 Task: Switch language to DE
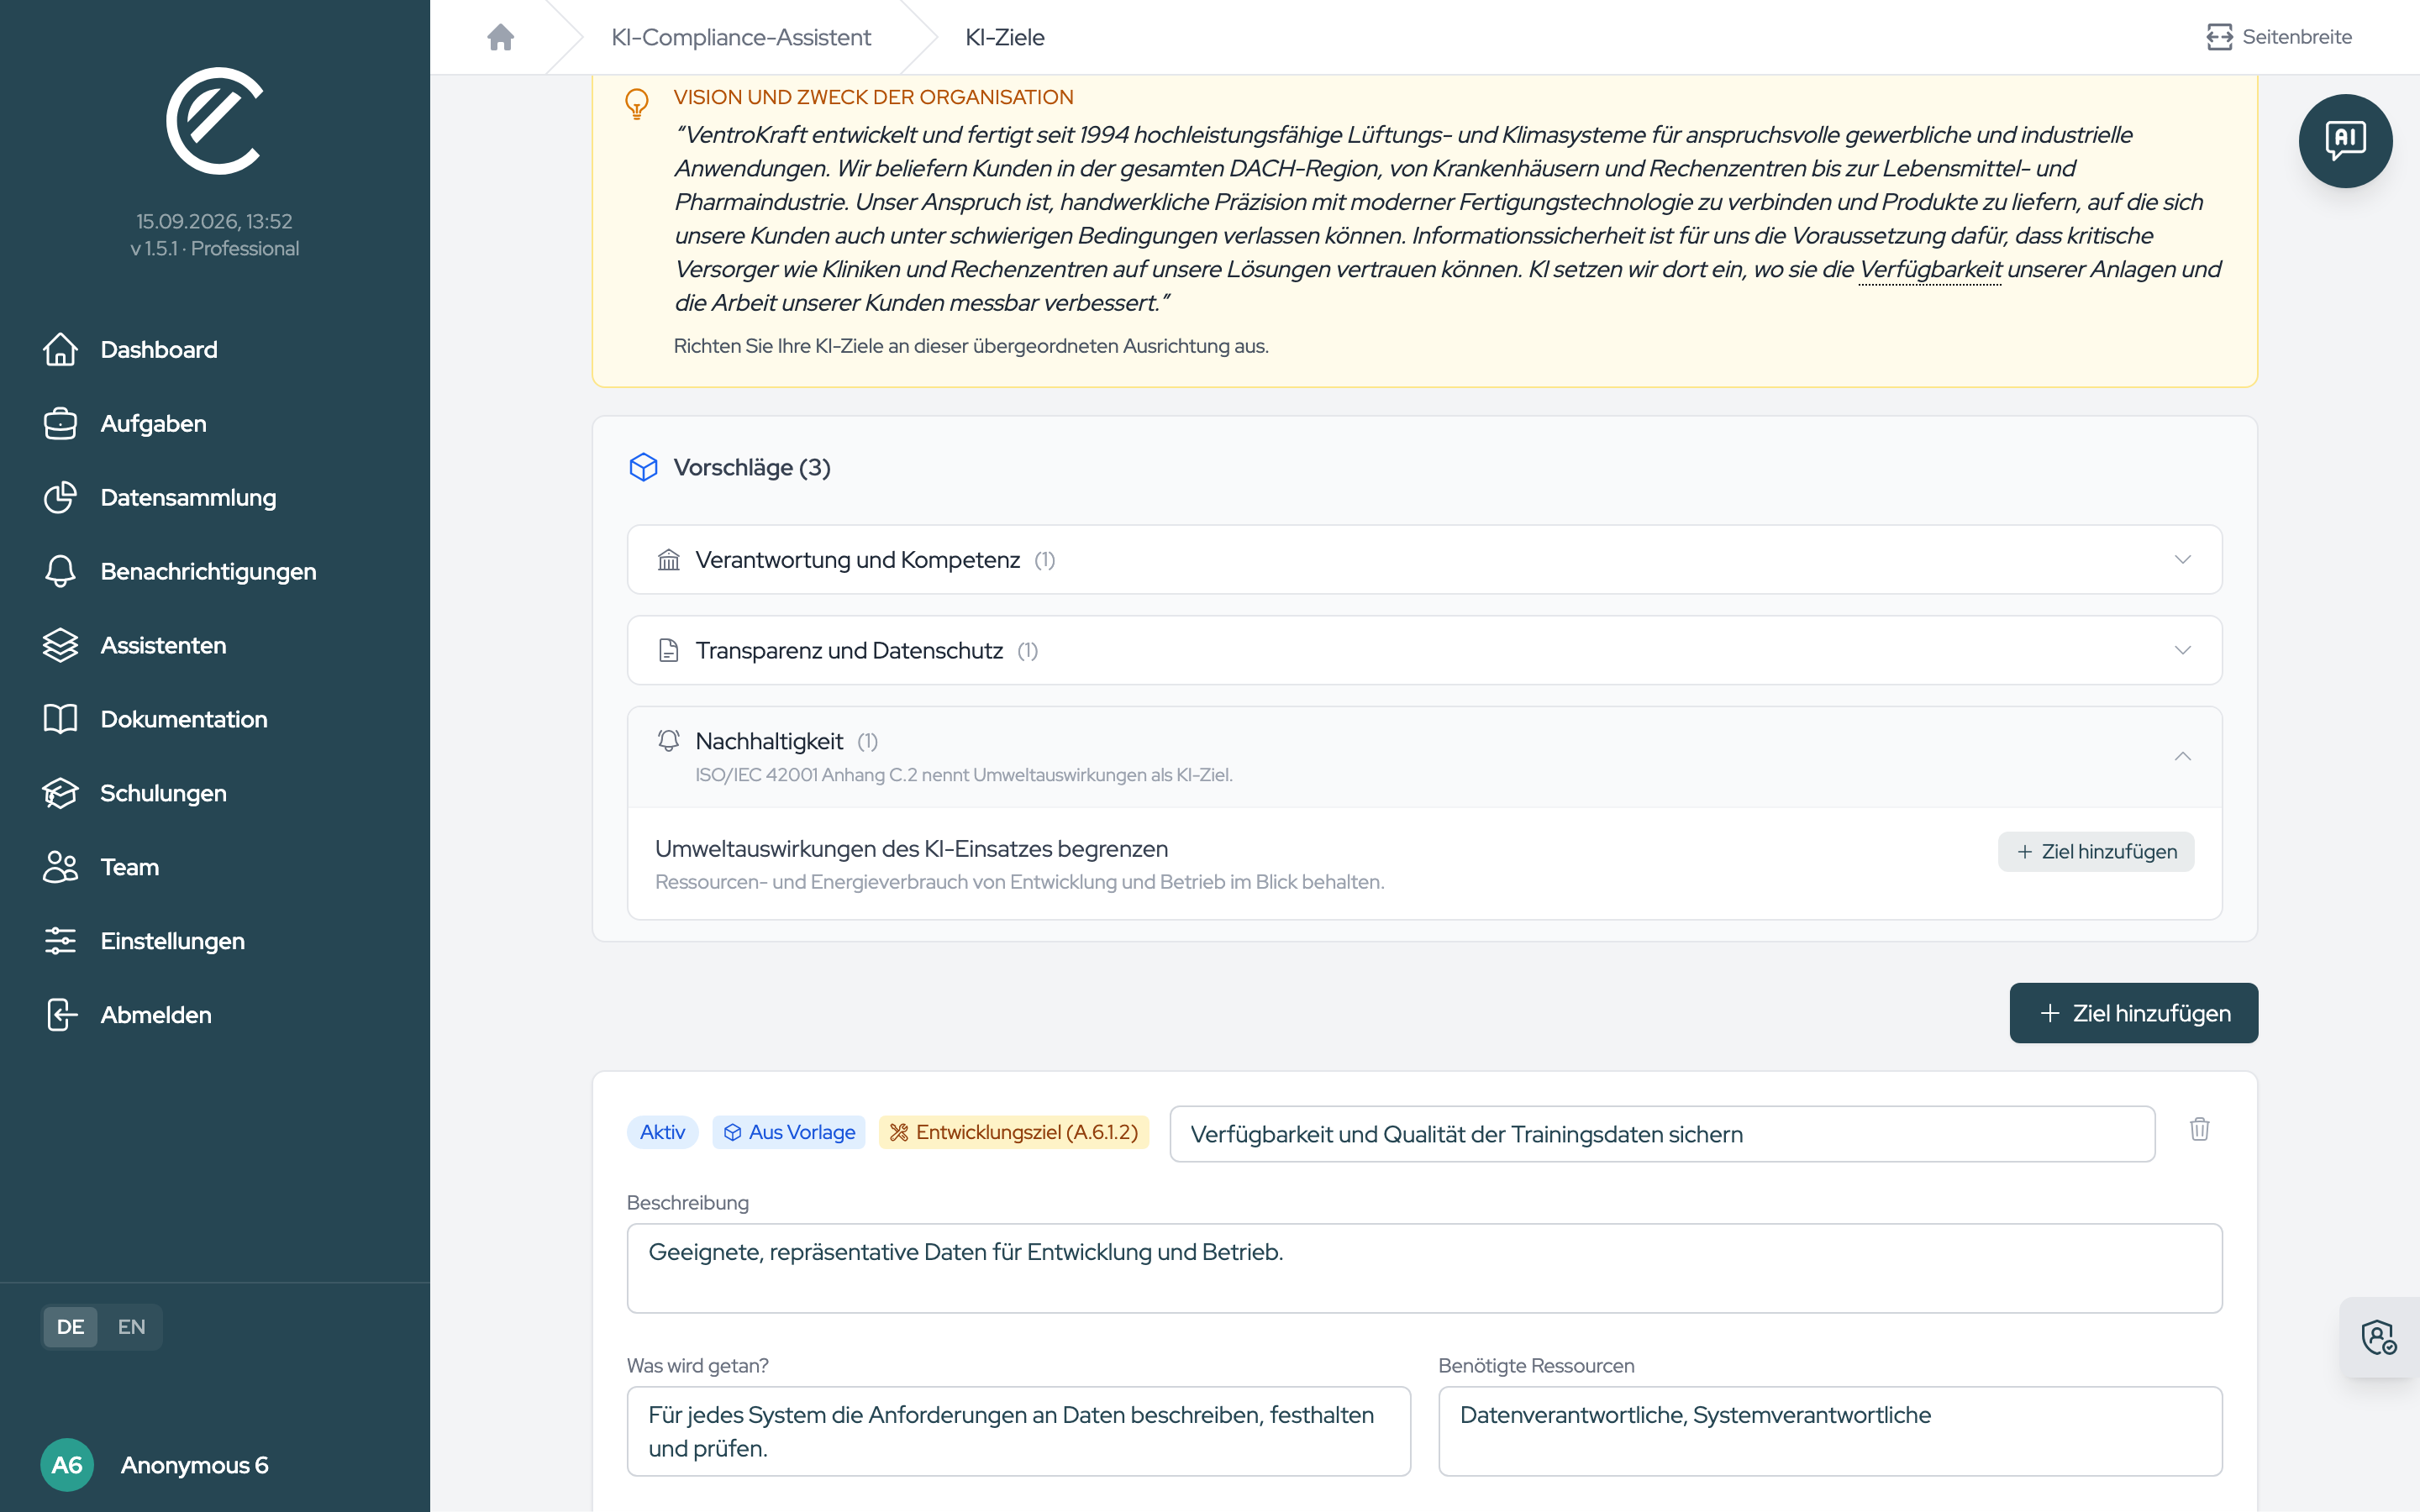70,1327
